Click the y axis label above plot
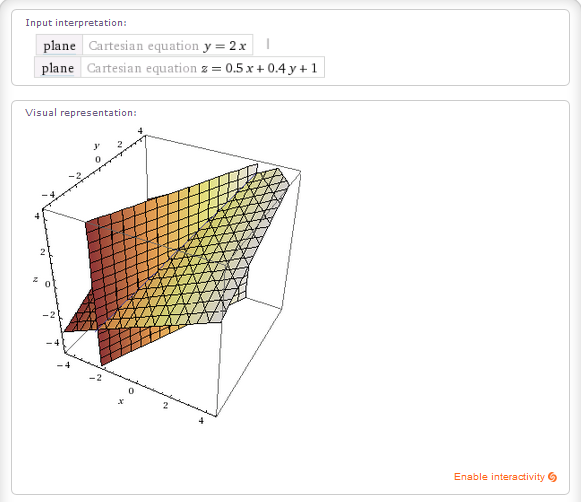 tap(97, 146)
